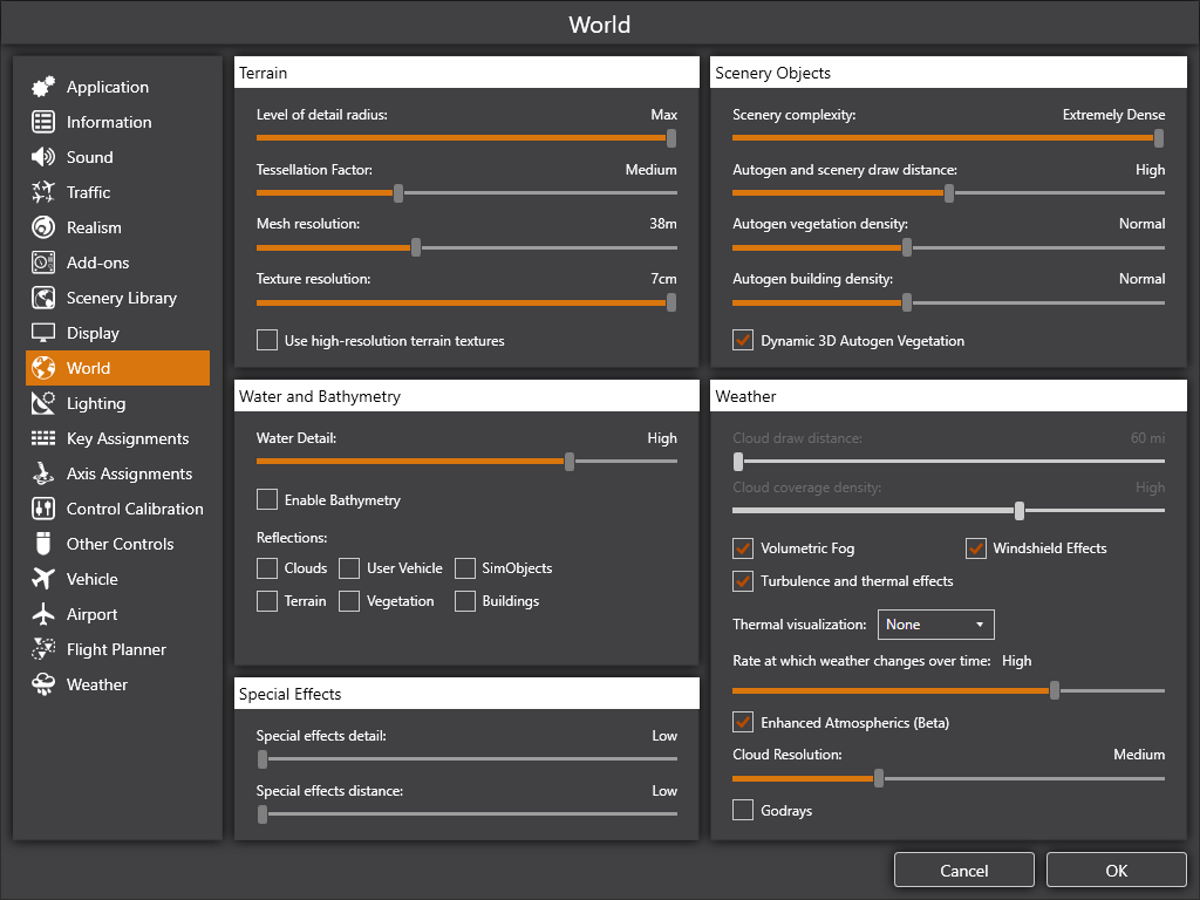Open Traffic settings via airplanes icon
Viewport: 1200px width, 900px height.
tap(43, 192)
